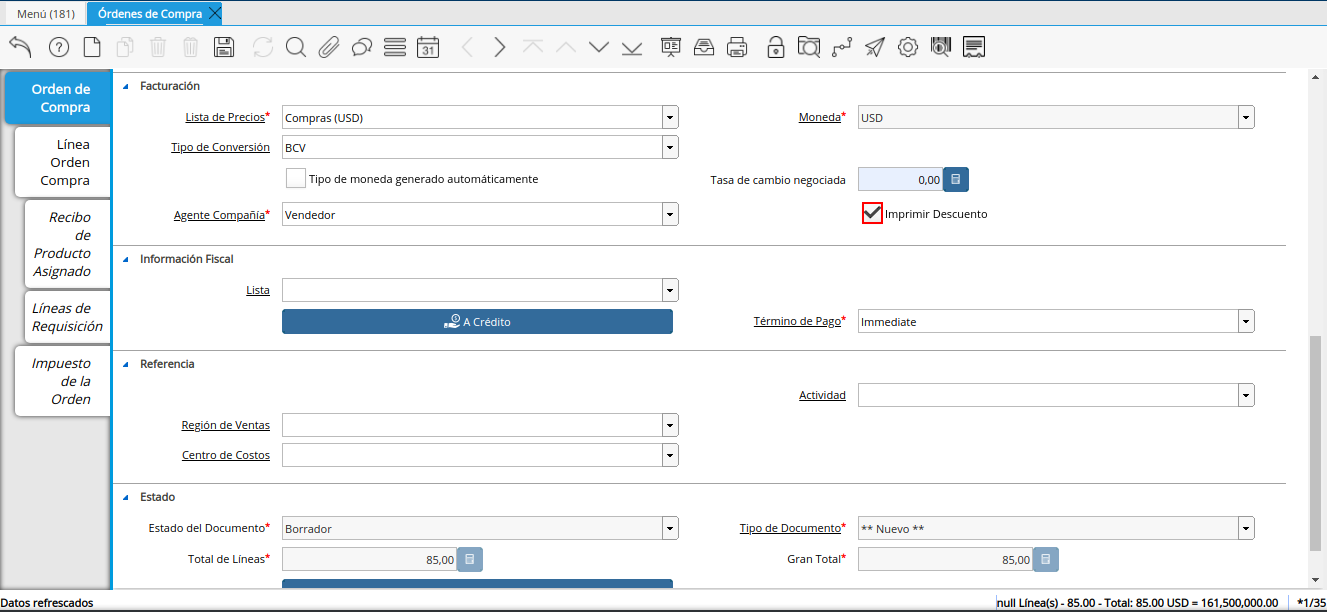Open the Término de Pago dropdown

pyautogui.click(x=1246, y=322)
